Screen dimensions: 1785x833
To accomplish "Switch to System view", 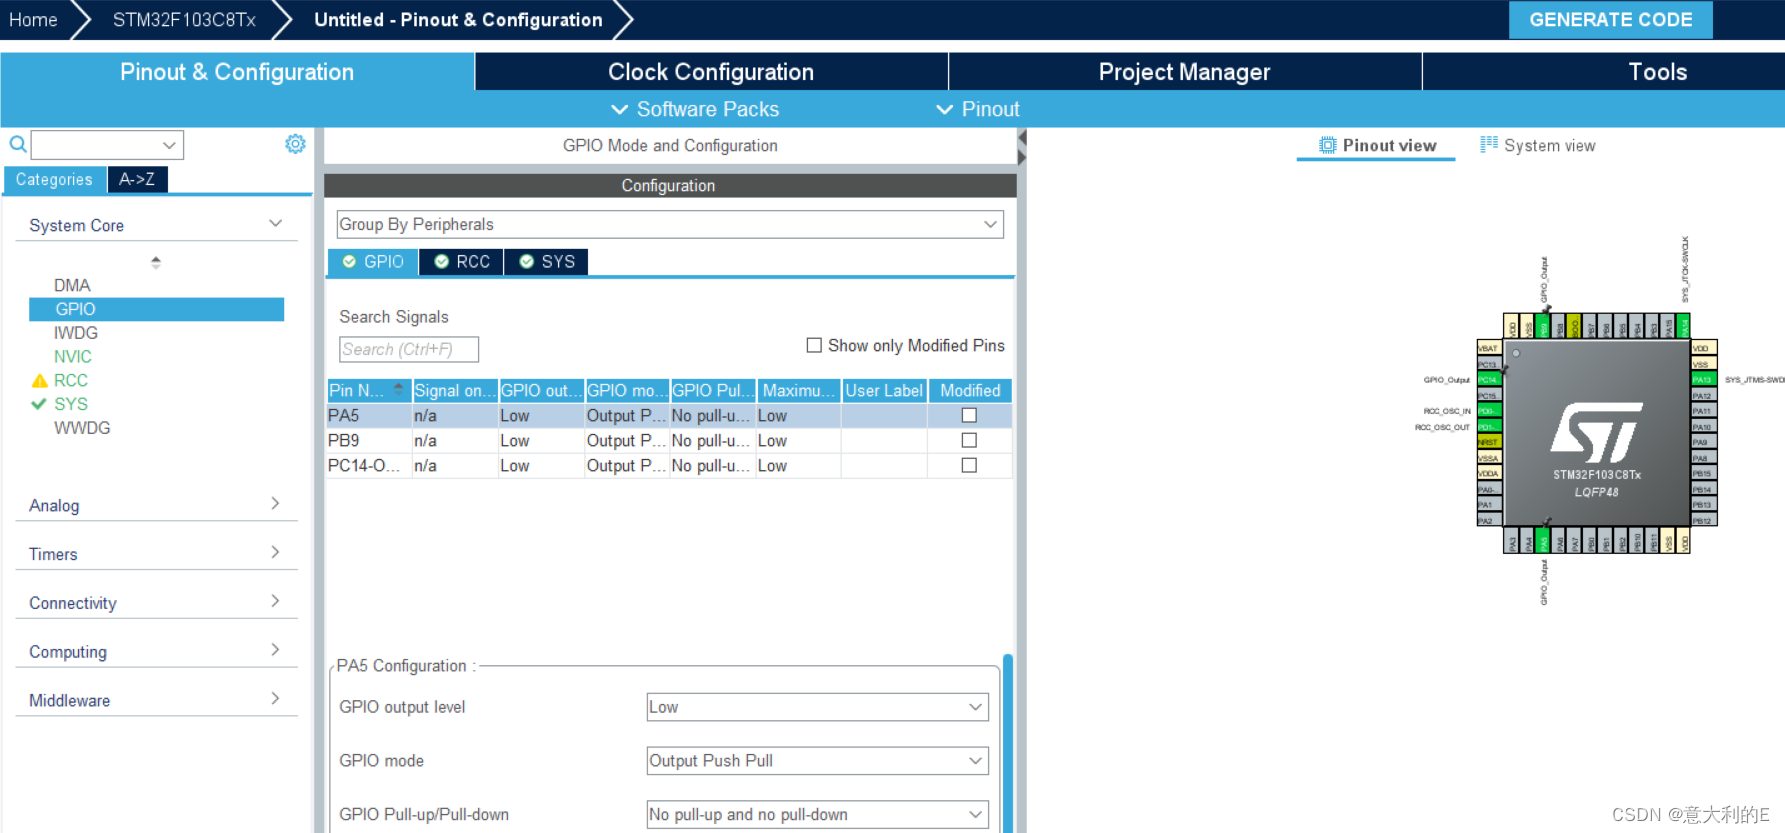I will click(x=1538, y=145).
